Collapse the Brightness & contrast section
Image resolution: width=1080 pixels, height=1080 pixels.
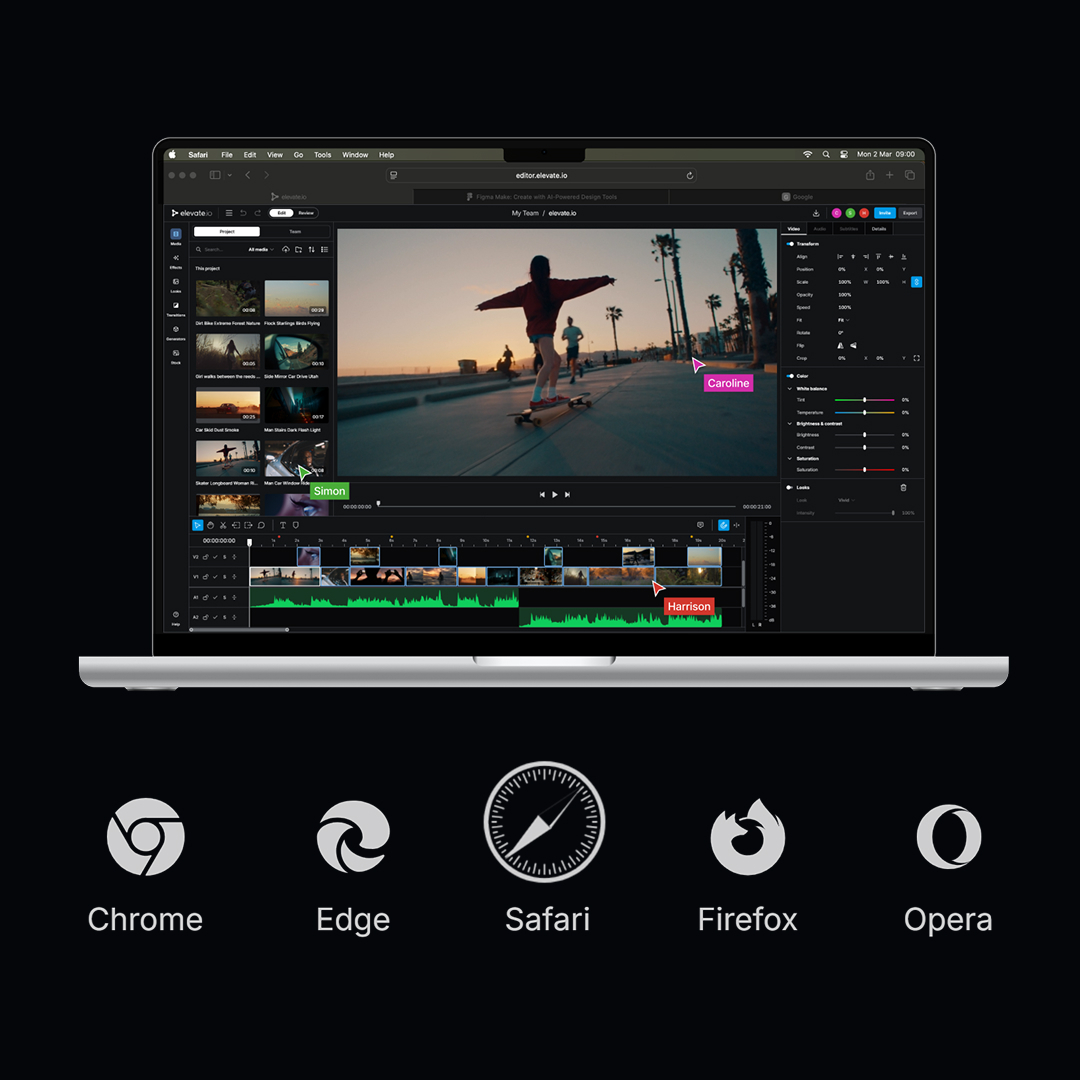[789, 424]
